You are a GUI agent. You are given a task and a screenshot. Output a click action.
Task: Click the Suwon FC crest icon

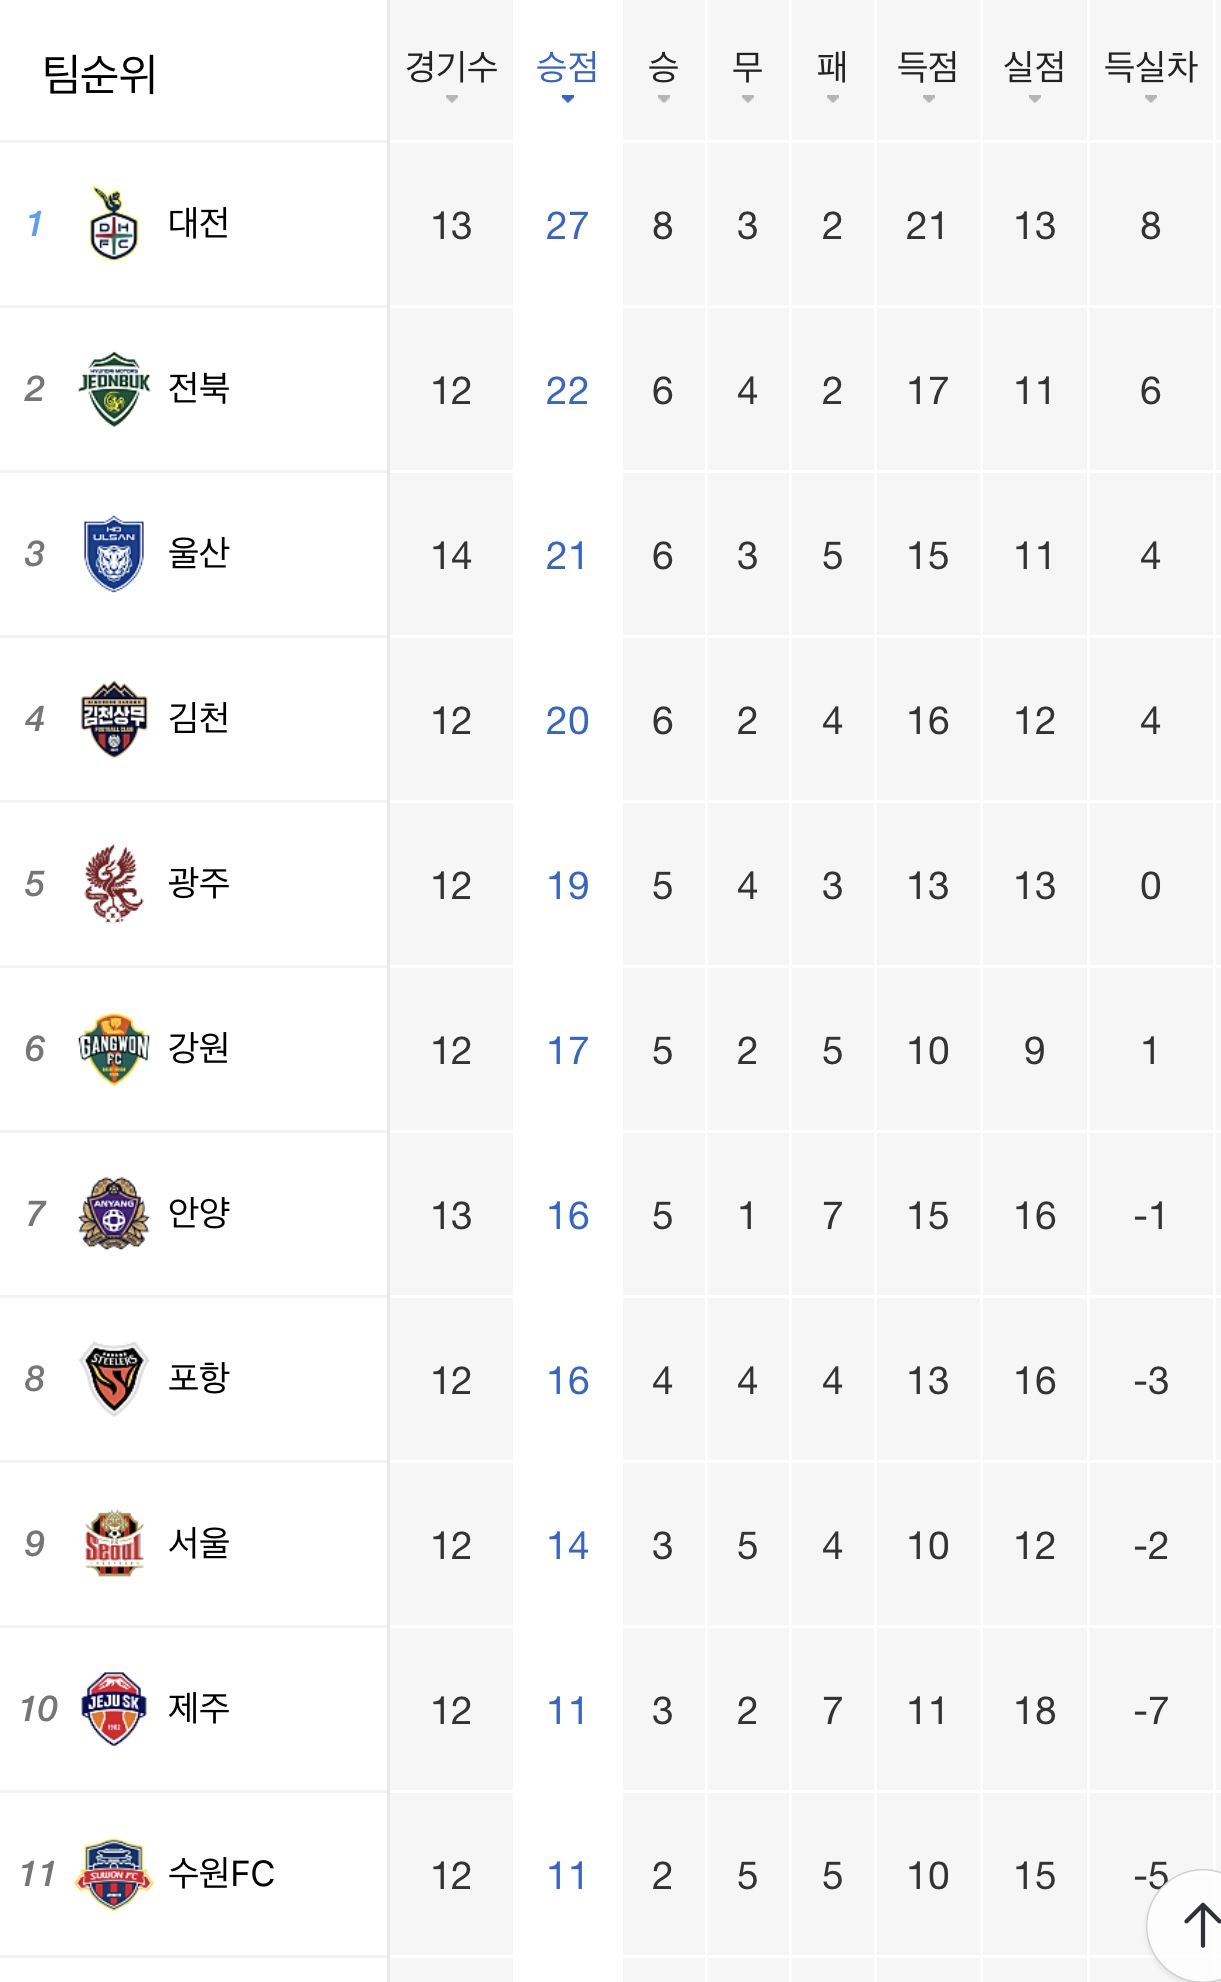click(x=114, y=1874)
